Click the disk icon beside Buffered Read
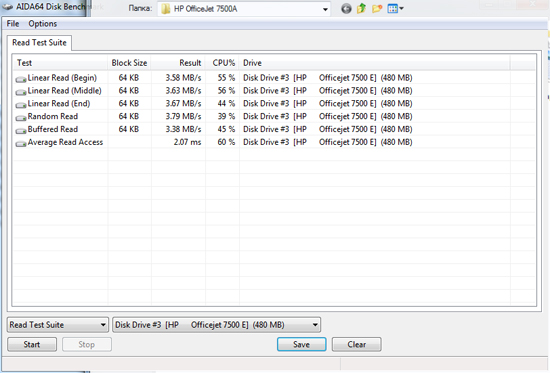Screen dimensions: 550x373 click(21, 131)
